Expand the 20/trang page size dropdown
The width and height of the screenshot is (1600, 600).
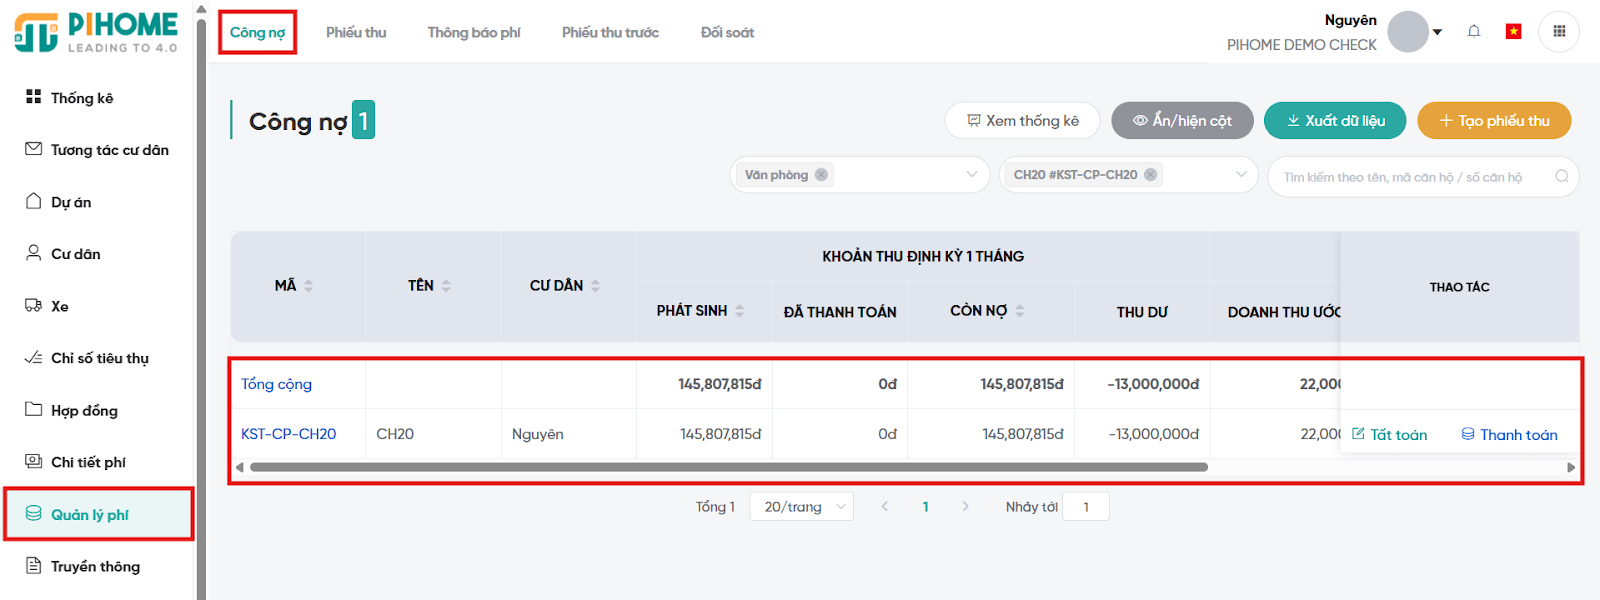801,507
